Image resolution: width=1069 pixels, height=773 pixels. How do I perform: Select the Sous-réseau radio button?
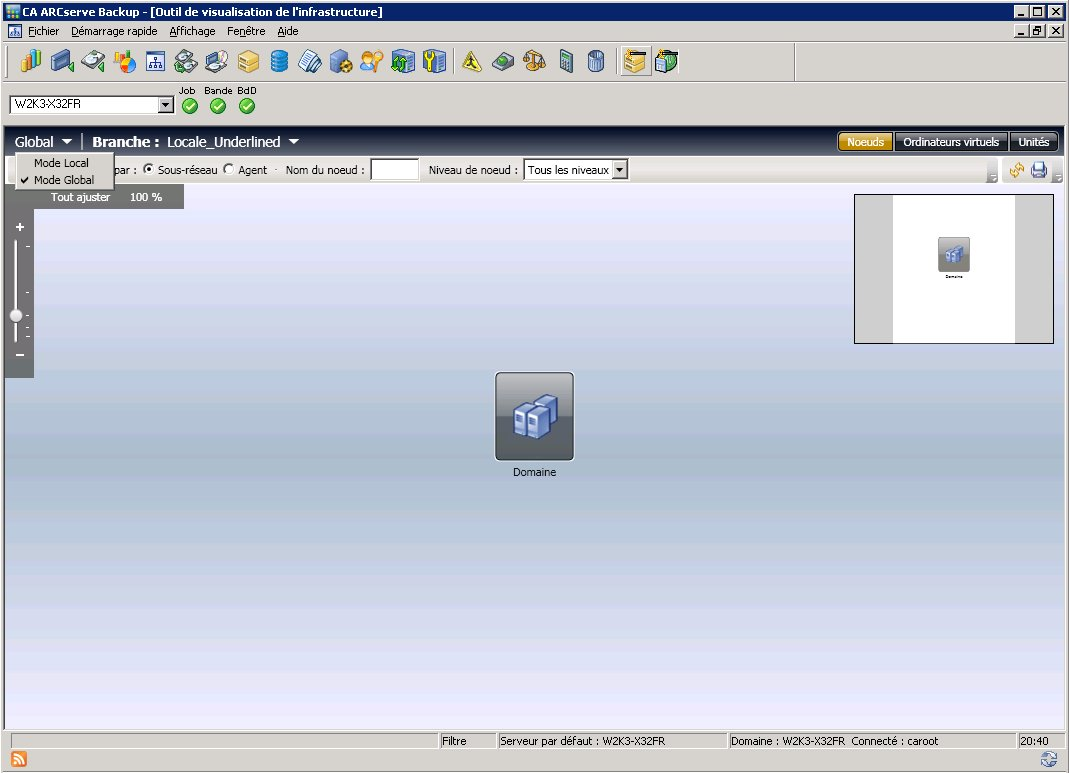point(149,170)
